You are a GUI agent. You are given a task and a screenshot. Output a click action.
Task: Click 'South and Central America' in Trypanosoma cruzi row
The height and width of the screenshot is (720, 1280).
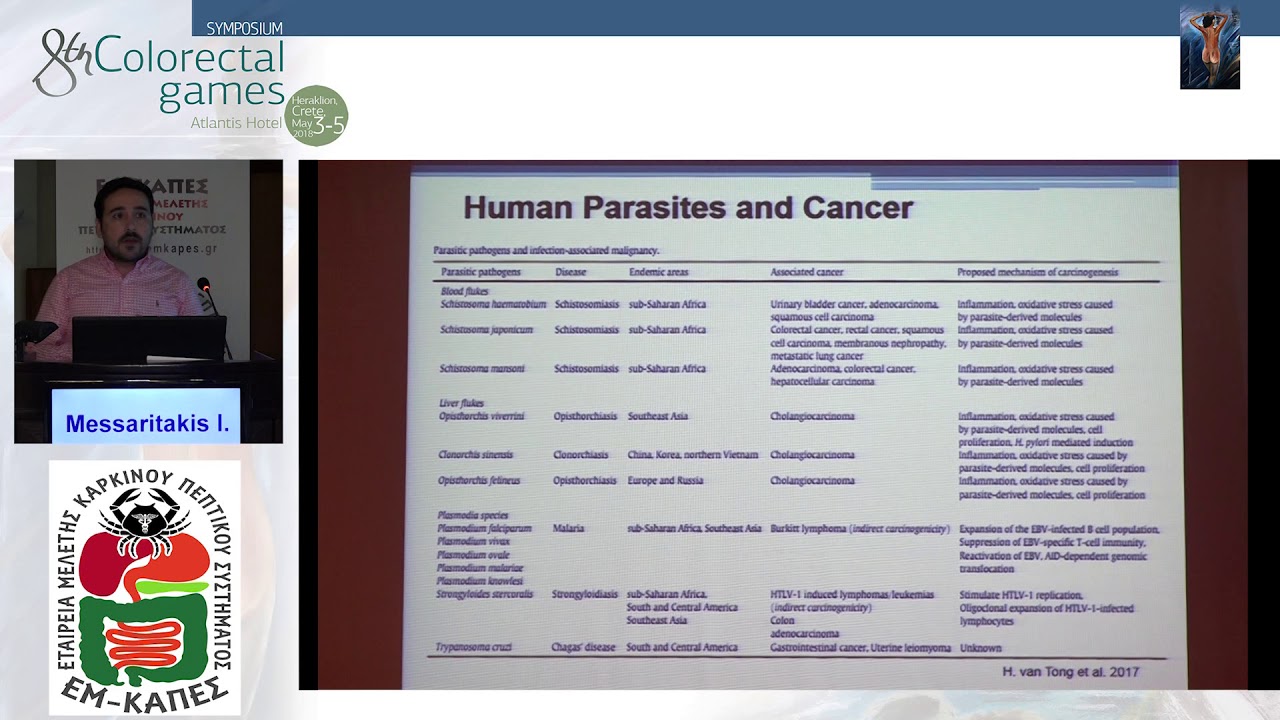[682, 648]
